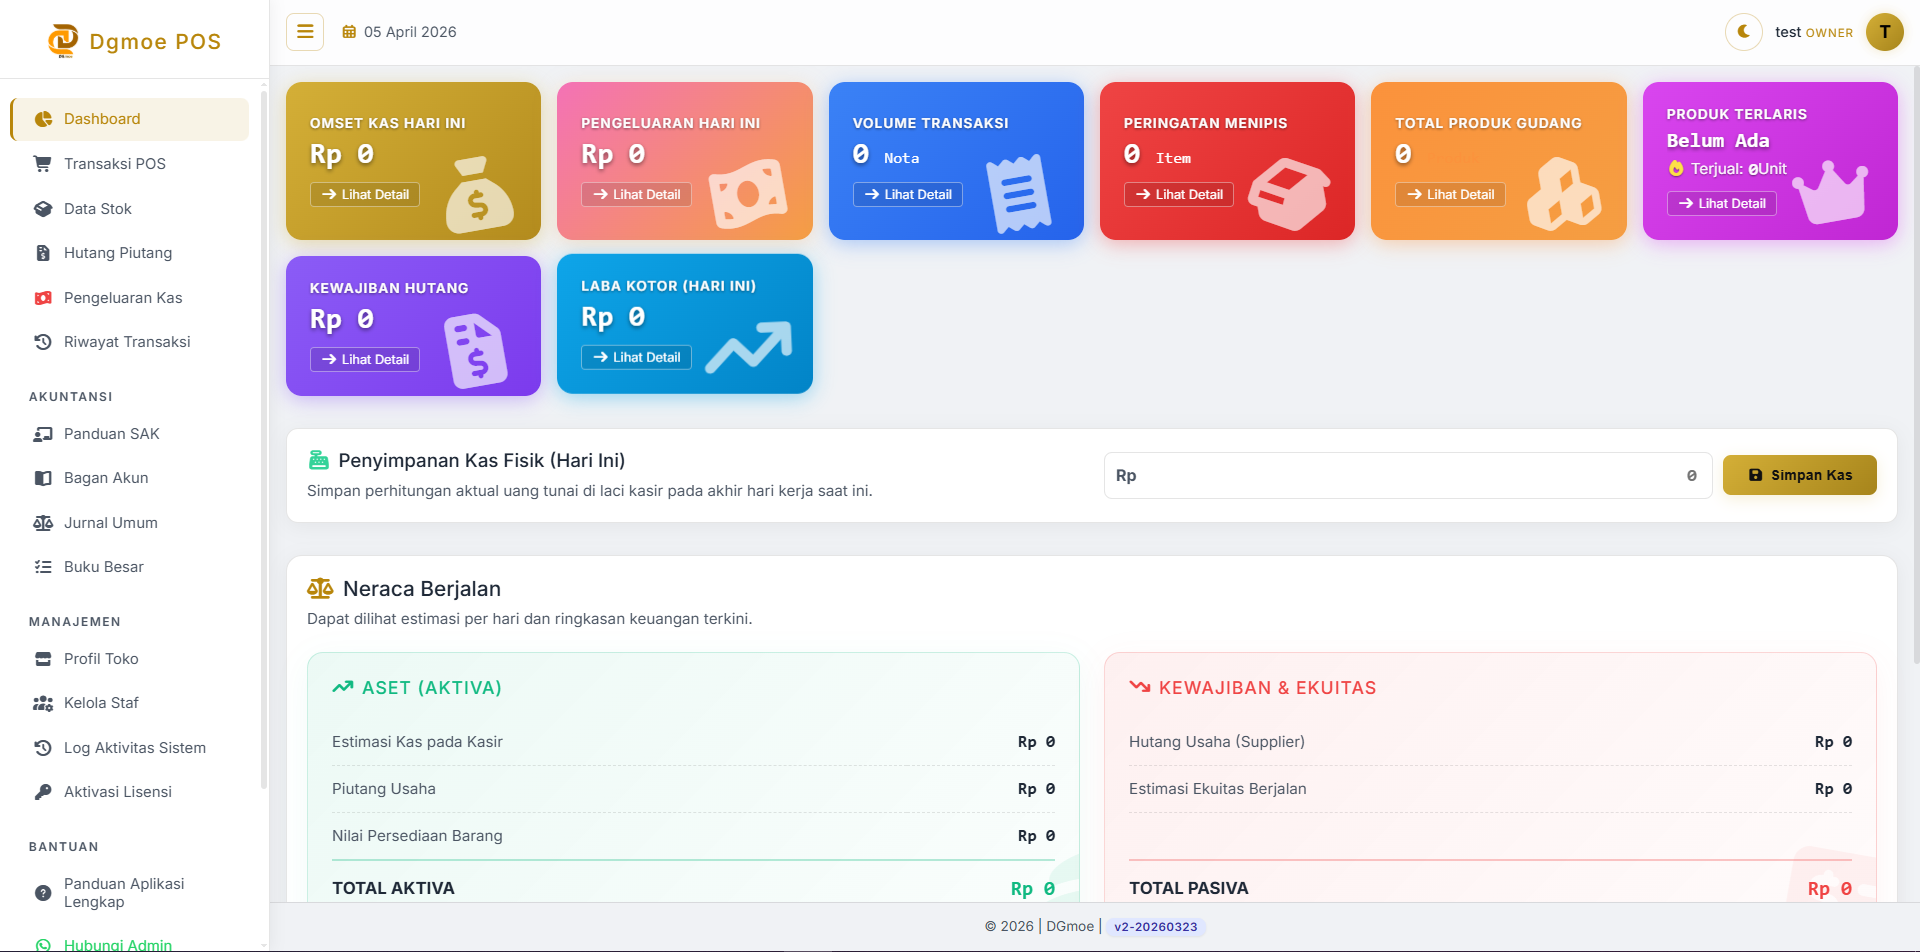Toggle dark mode with the moon icon
The image size is (1920, 952).
(x=1743, y=32)
